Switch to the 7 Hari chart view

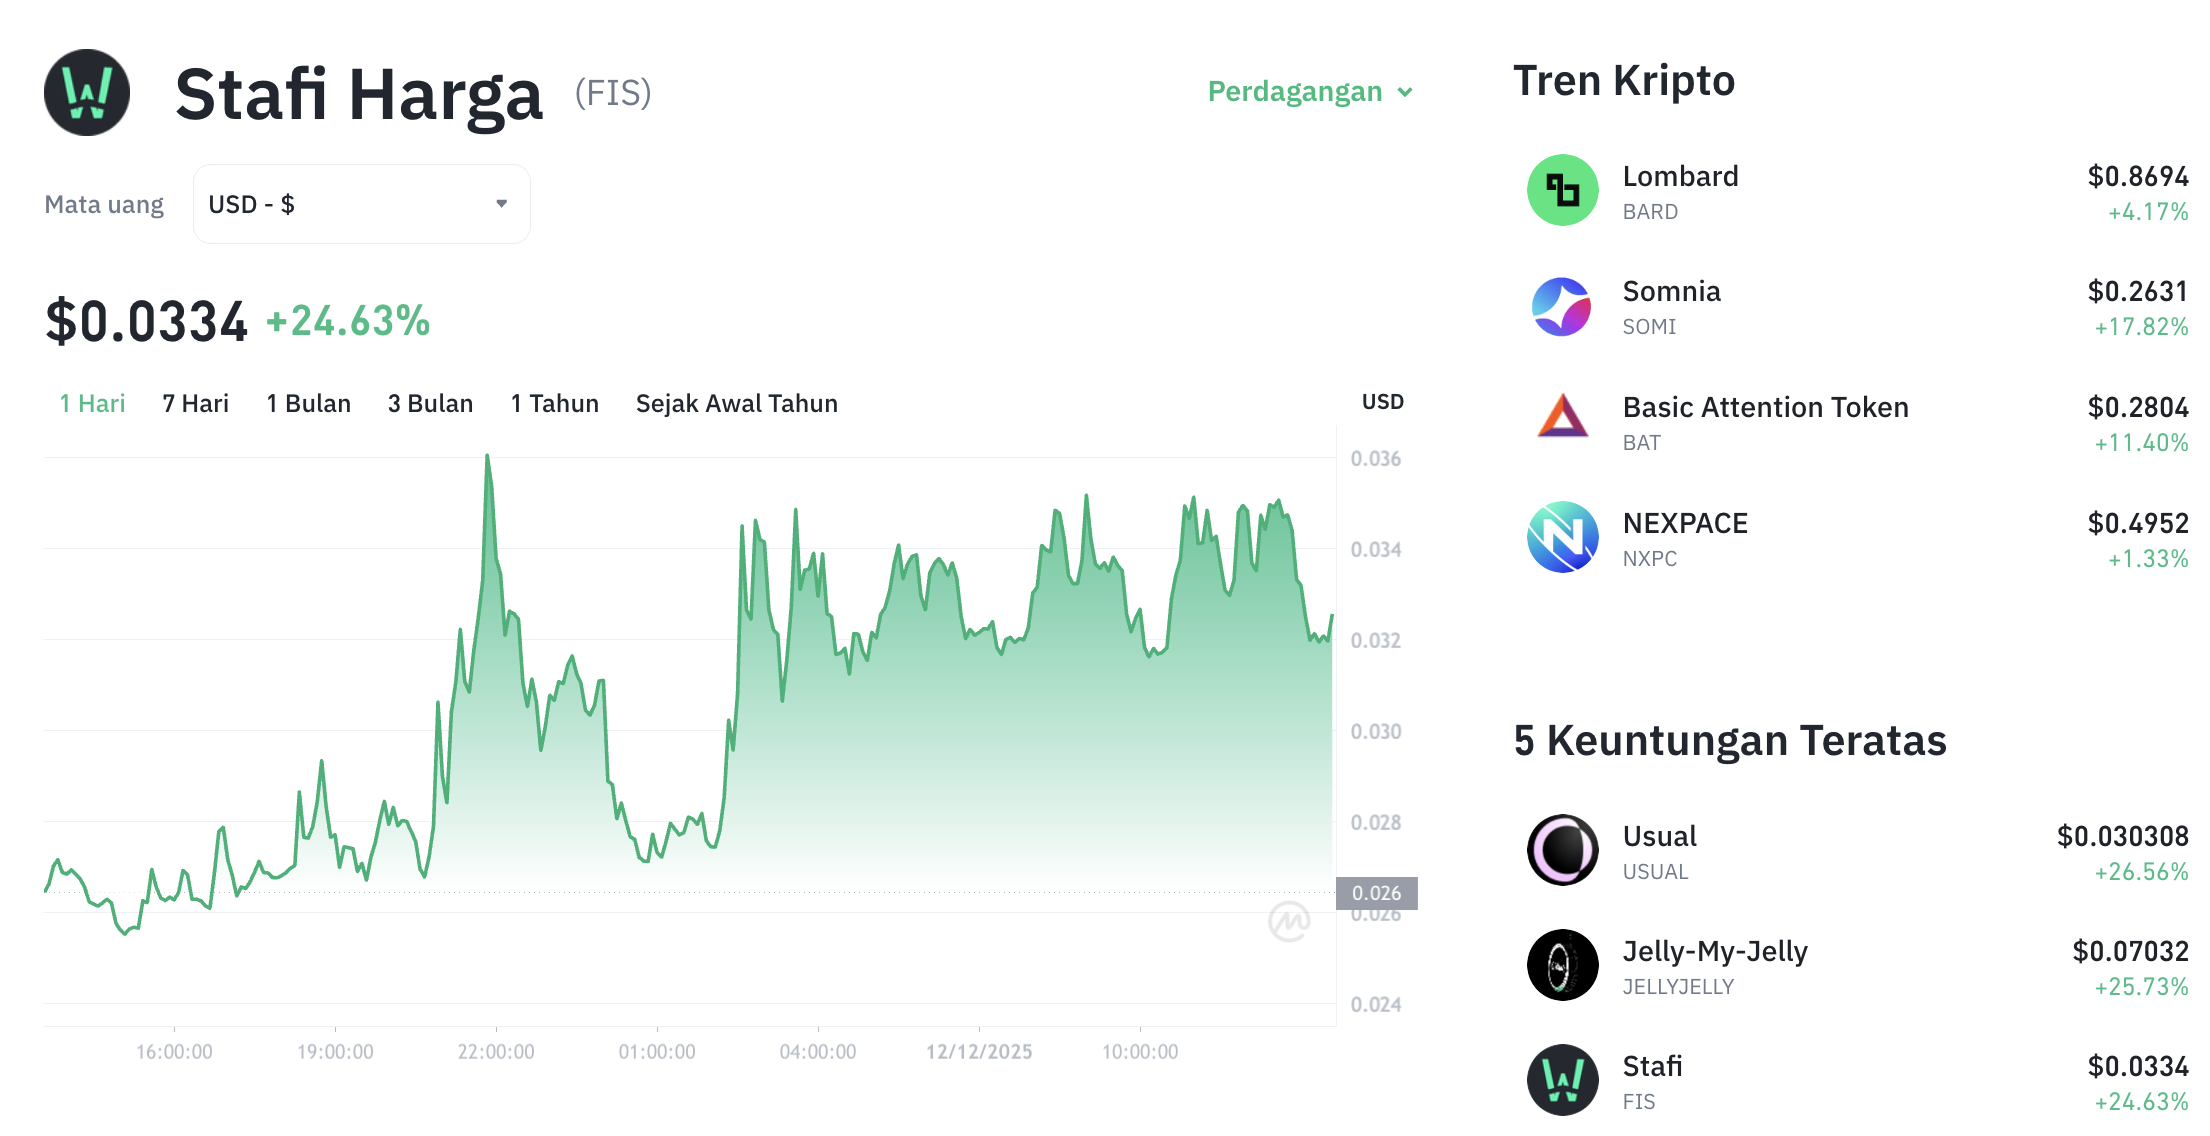coord(194,403)
